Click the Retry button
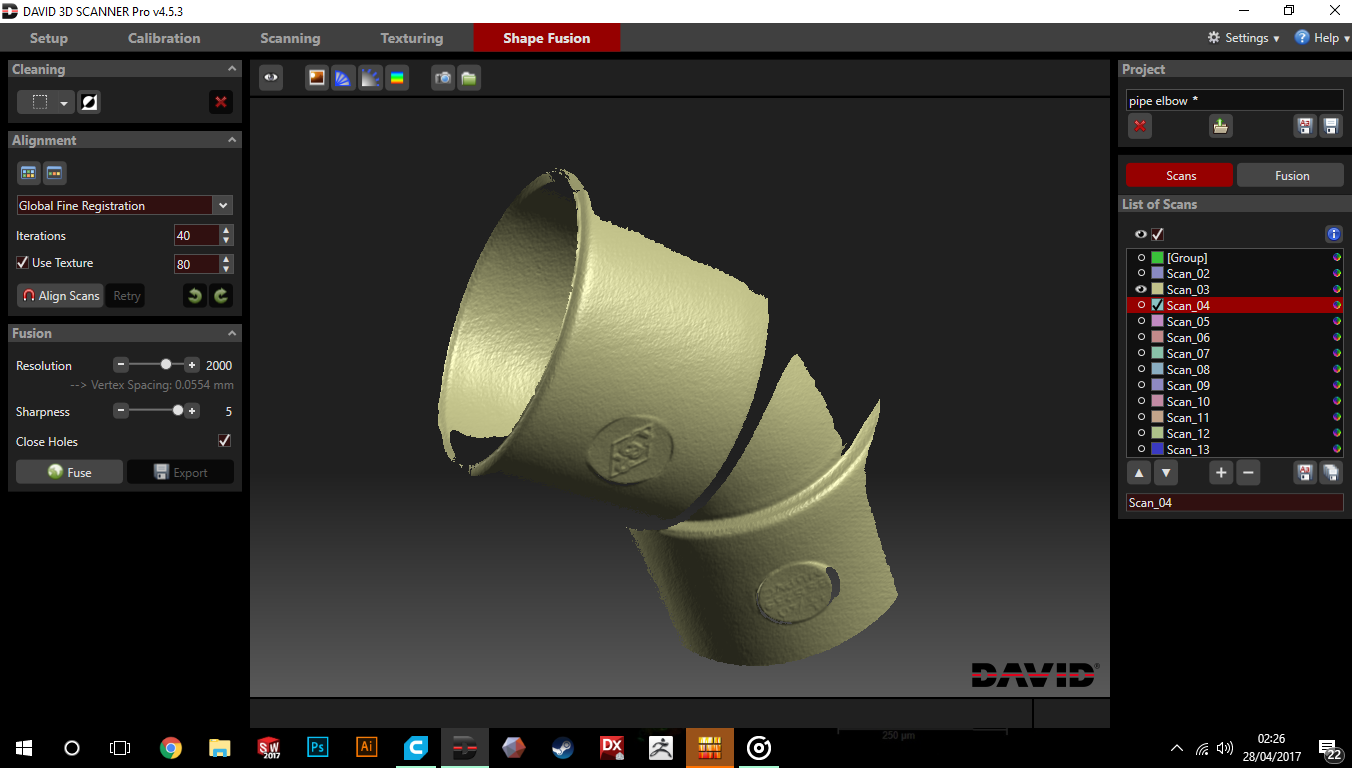Image resolution: width=1352 pixels, height=768 pixels. click(x=126, y=295)
